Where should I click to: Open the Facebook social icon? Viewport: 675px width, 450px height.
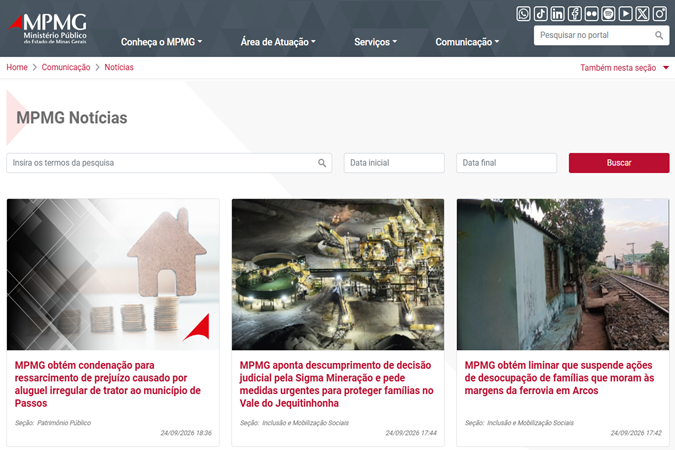click(x=575, y=14)
